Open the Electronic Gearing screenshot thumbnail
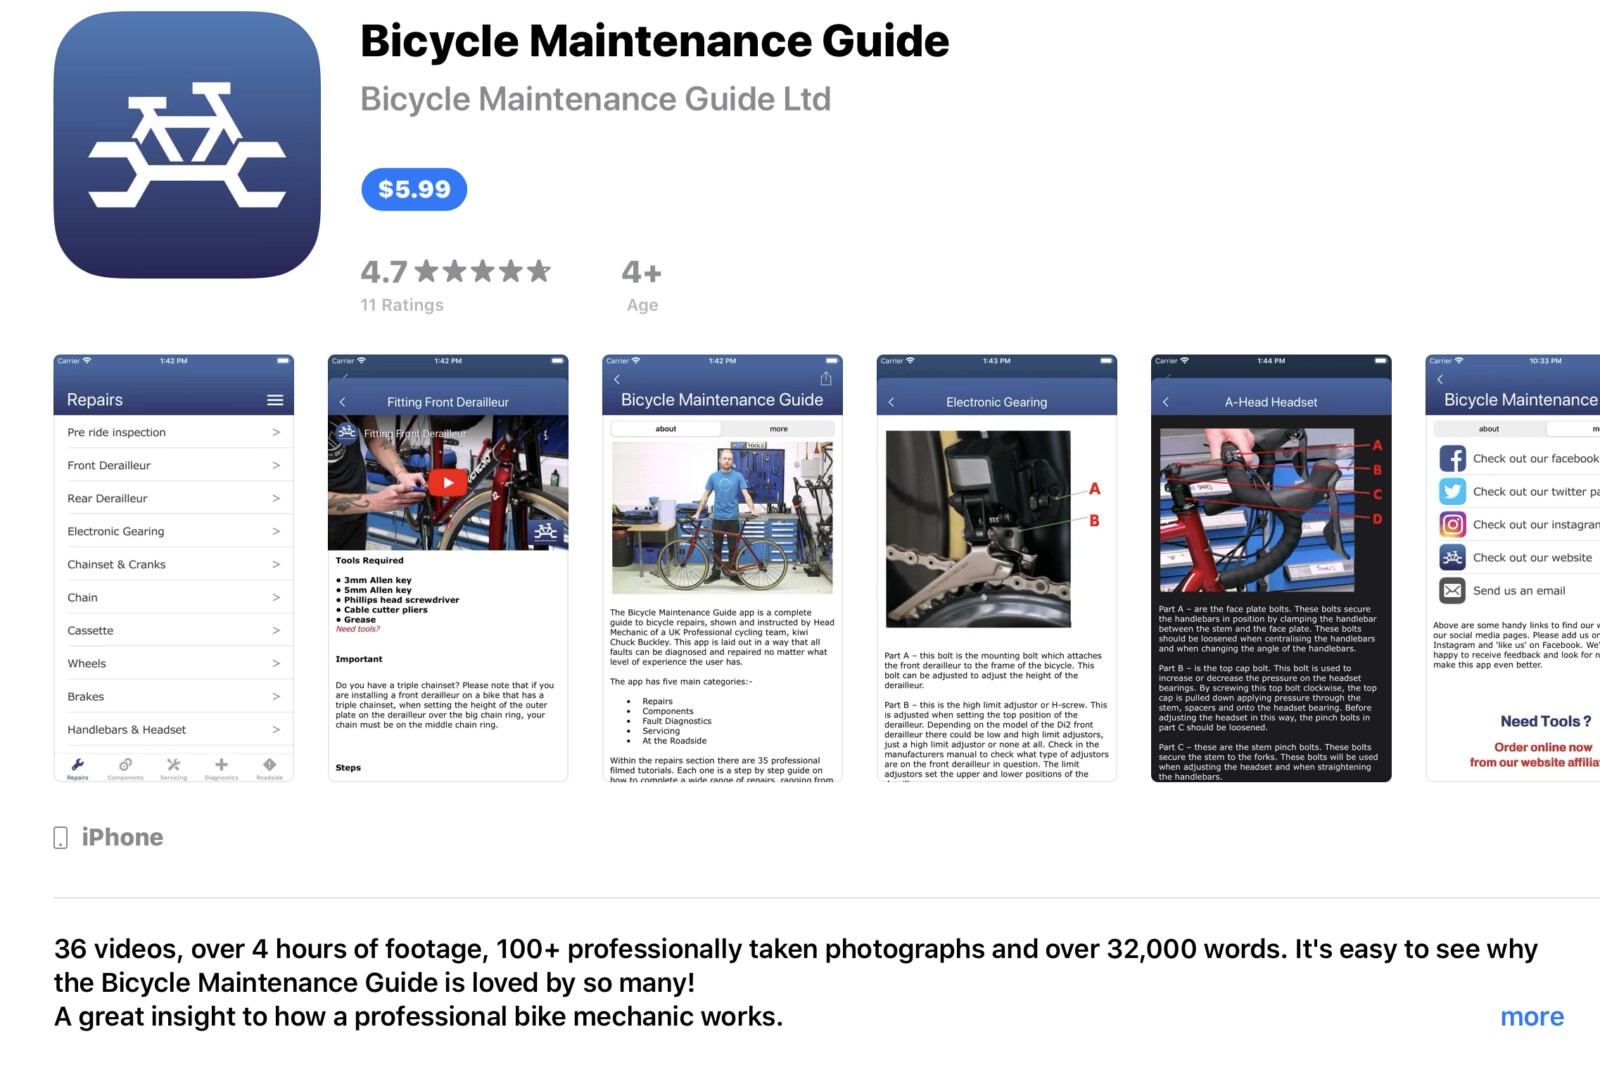 pyautogui.click(x=996, y=568)
